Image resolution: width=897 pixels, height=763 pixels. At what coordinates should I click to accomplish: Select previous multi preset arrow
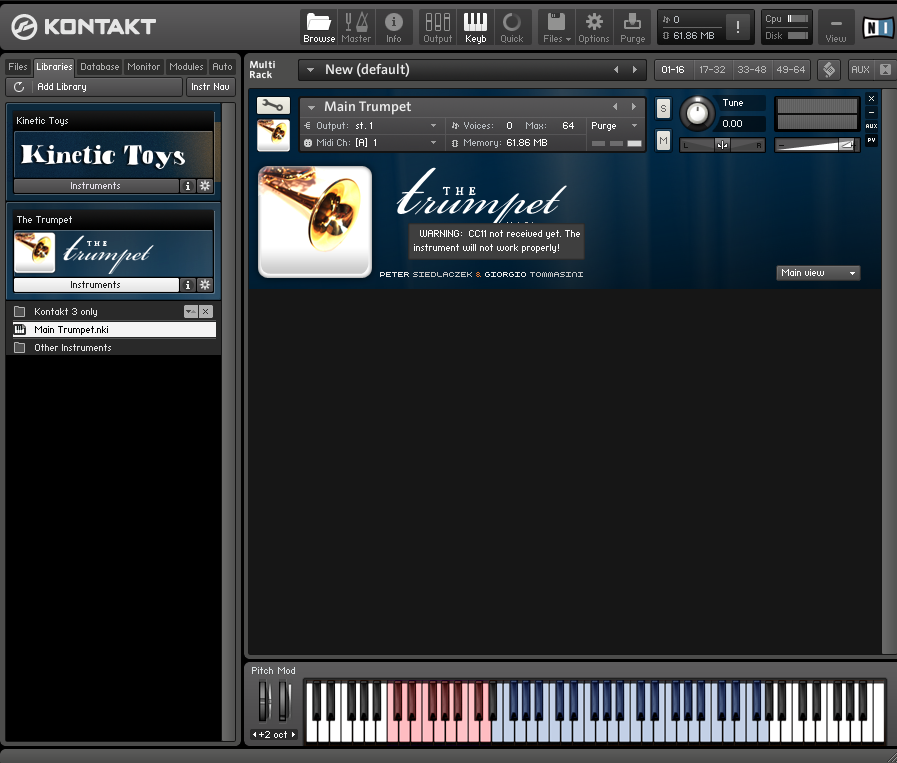[616, 70]
